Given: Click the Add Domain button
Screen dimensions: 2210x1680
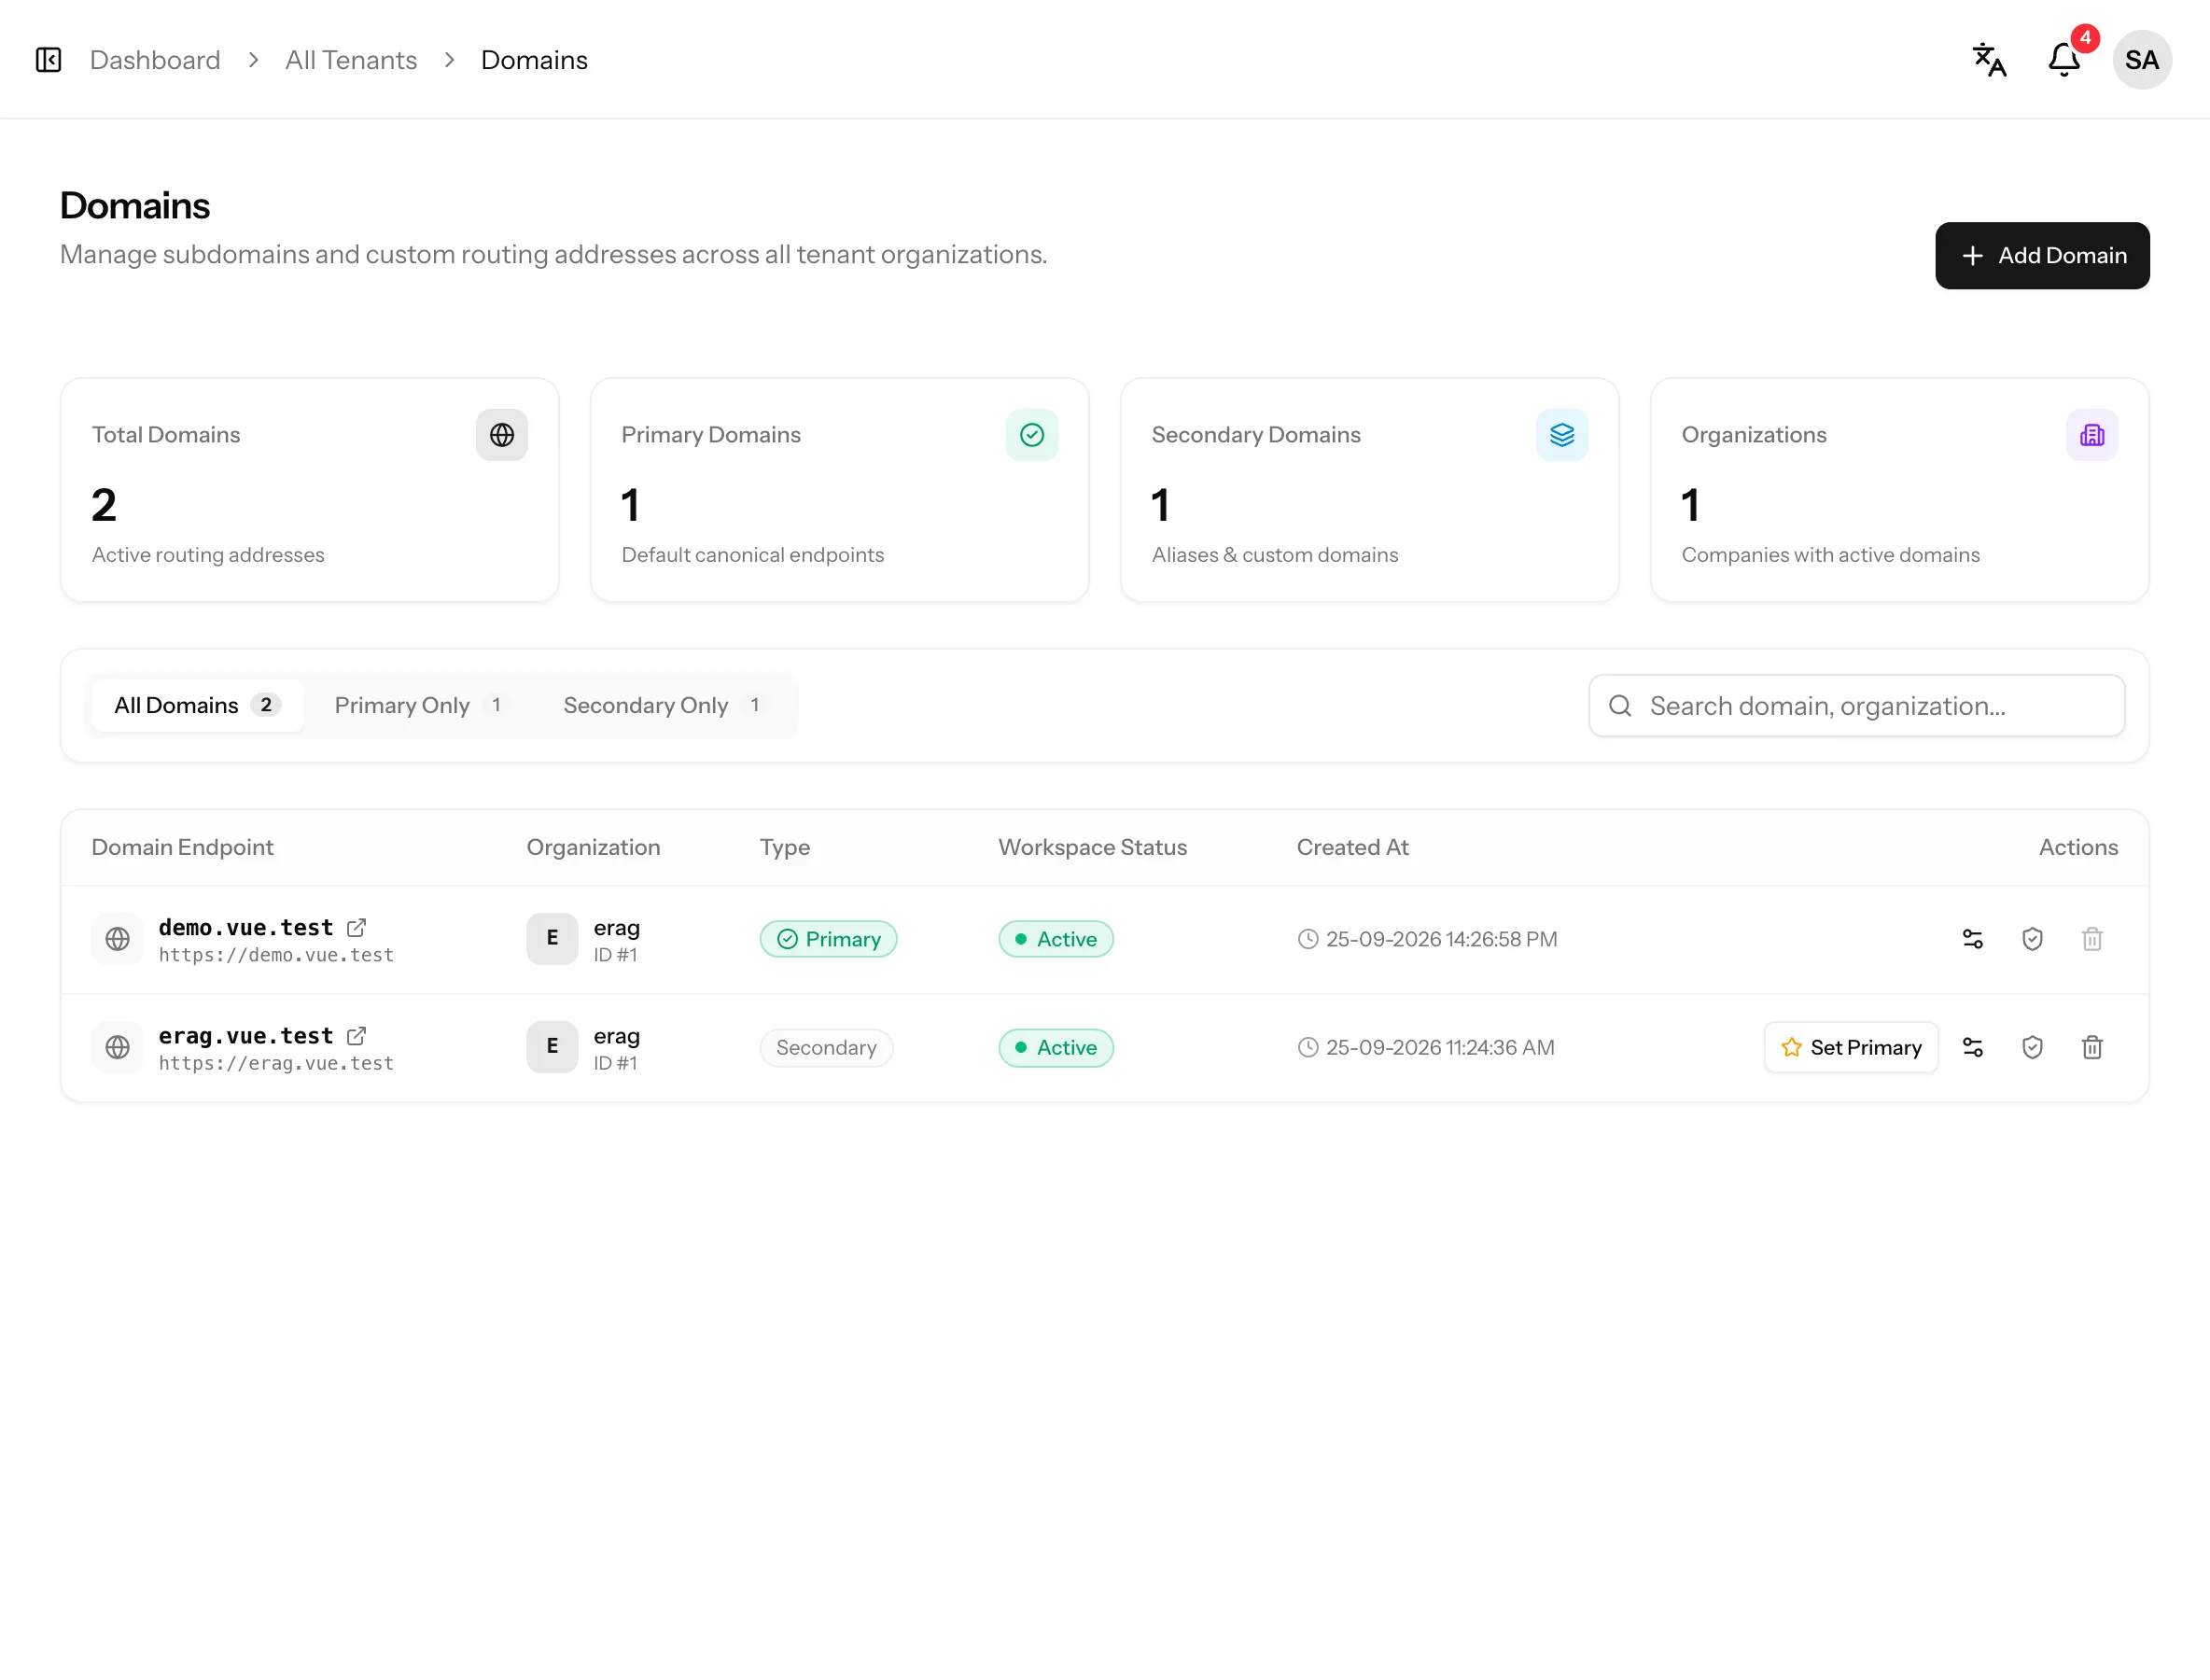Looking at the screenshot, I should 2042,256.
